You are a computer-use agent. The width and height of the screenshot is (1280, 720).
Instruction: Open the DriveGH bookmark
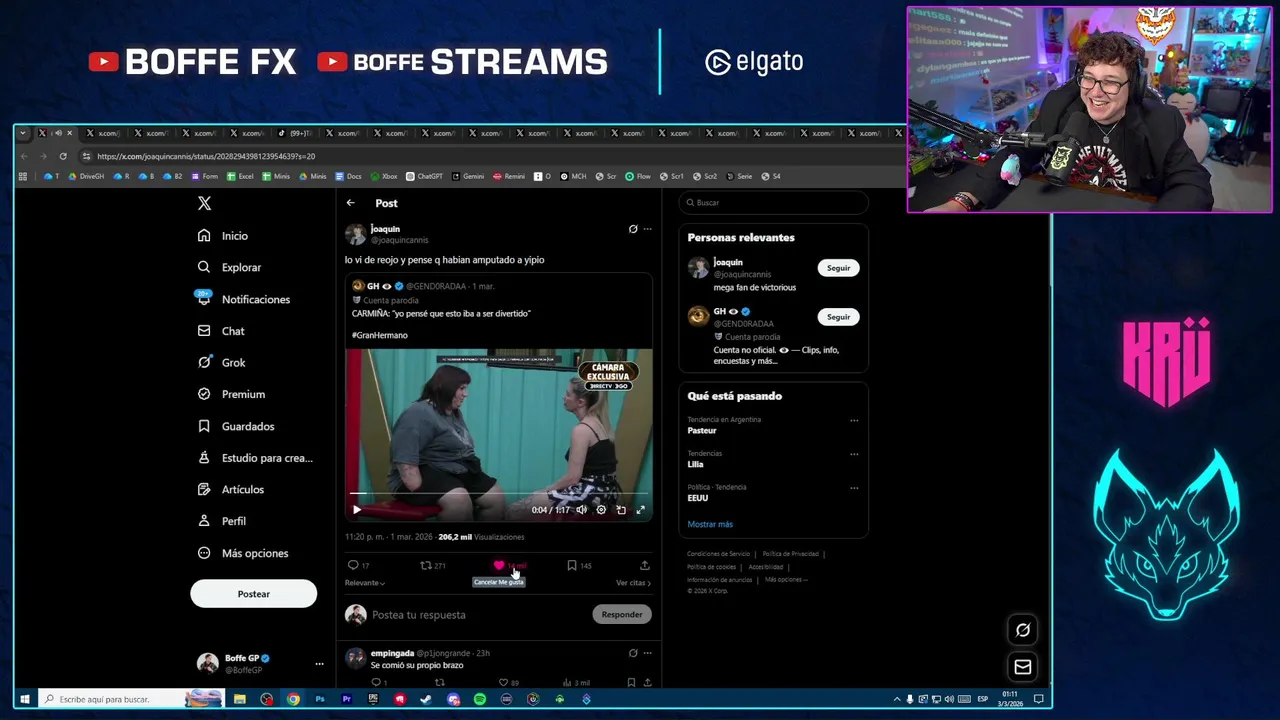[87, 176]
